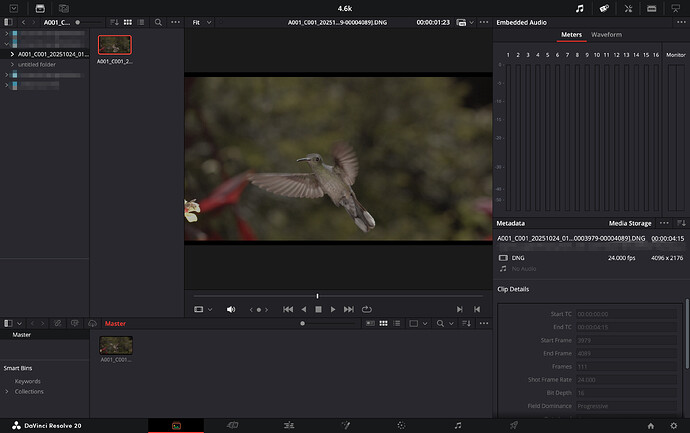
Task: Expand the untitled folder
Action: (x=12, y=65)
